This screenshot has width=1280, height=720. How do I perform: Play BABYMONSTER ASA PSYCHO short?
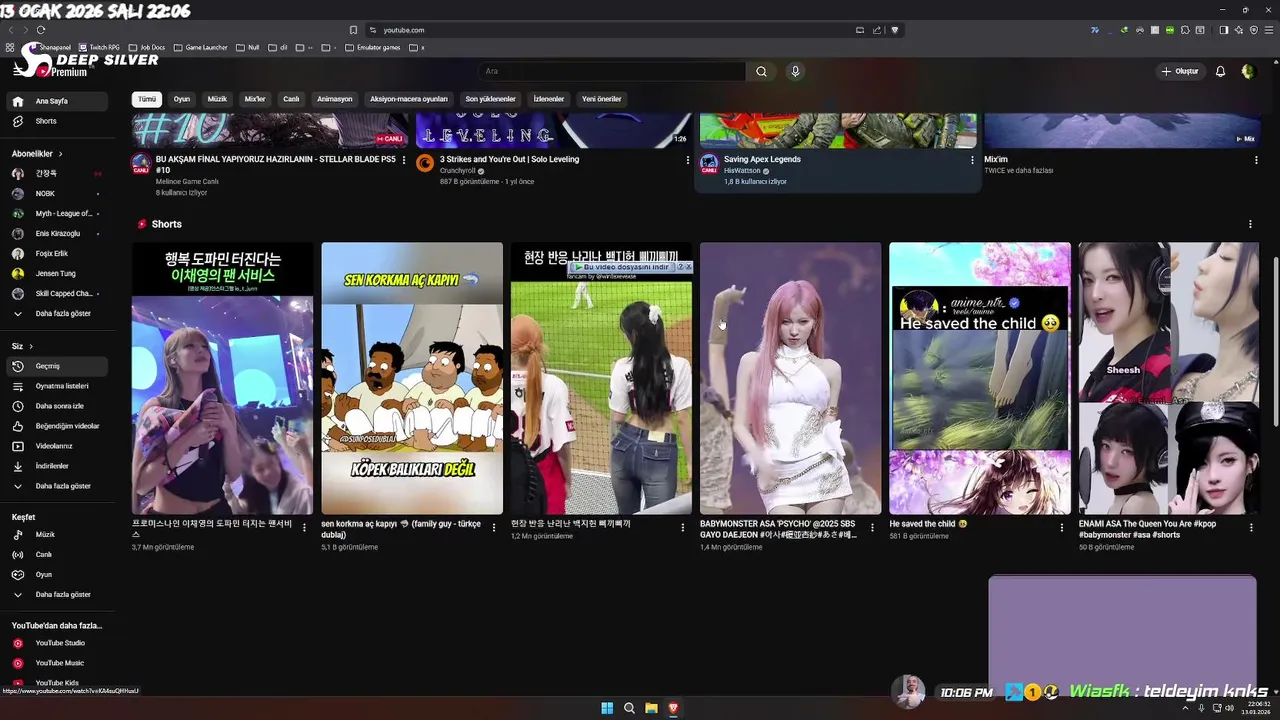point(790,378)
